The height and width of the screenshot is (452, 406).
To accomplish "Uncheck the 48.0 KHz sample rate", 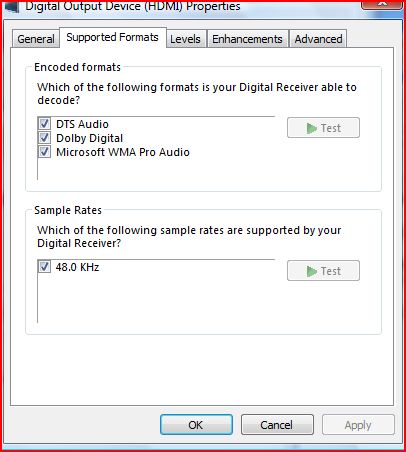I will [44, 267].
